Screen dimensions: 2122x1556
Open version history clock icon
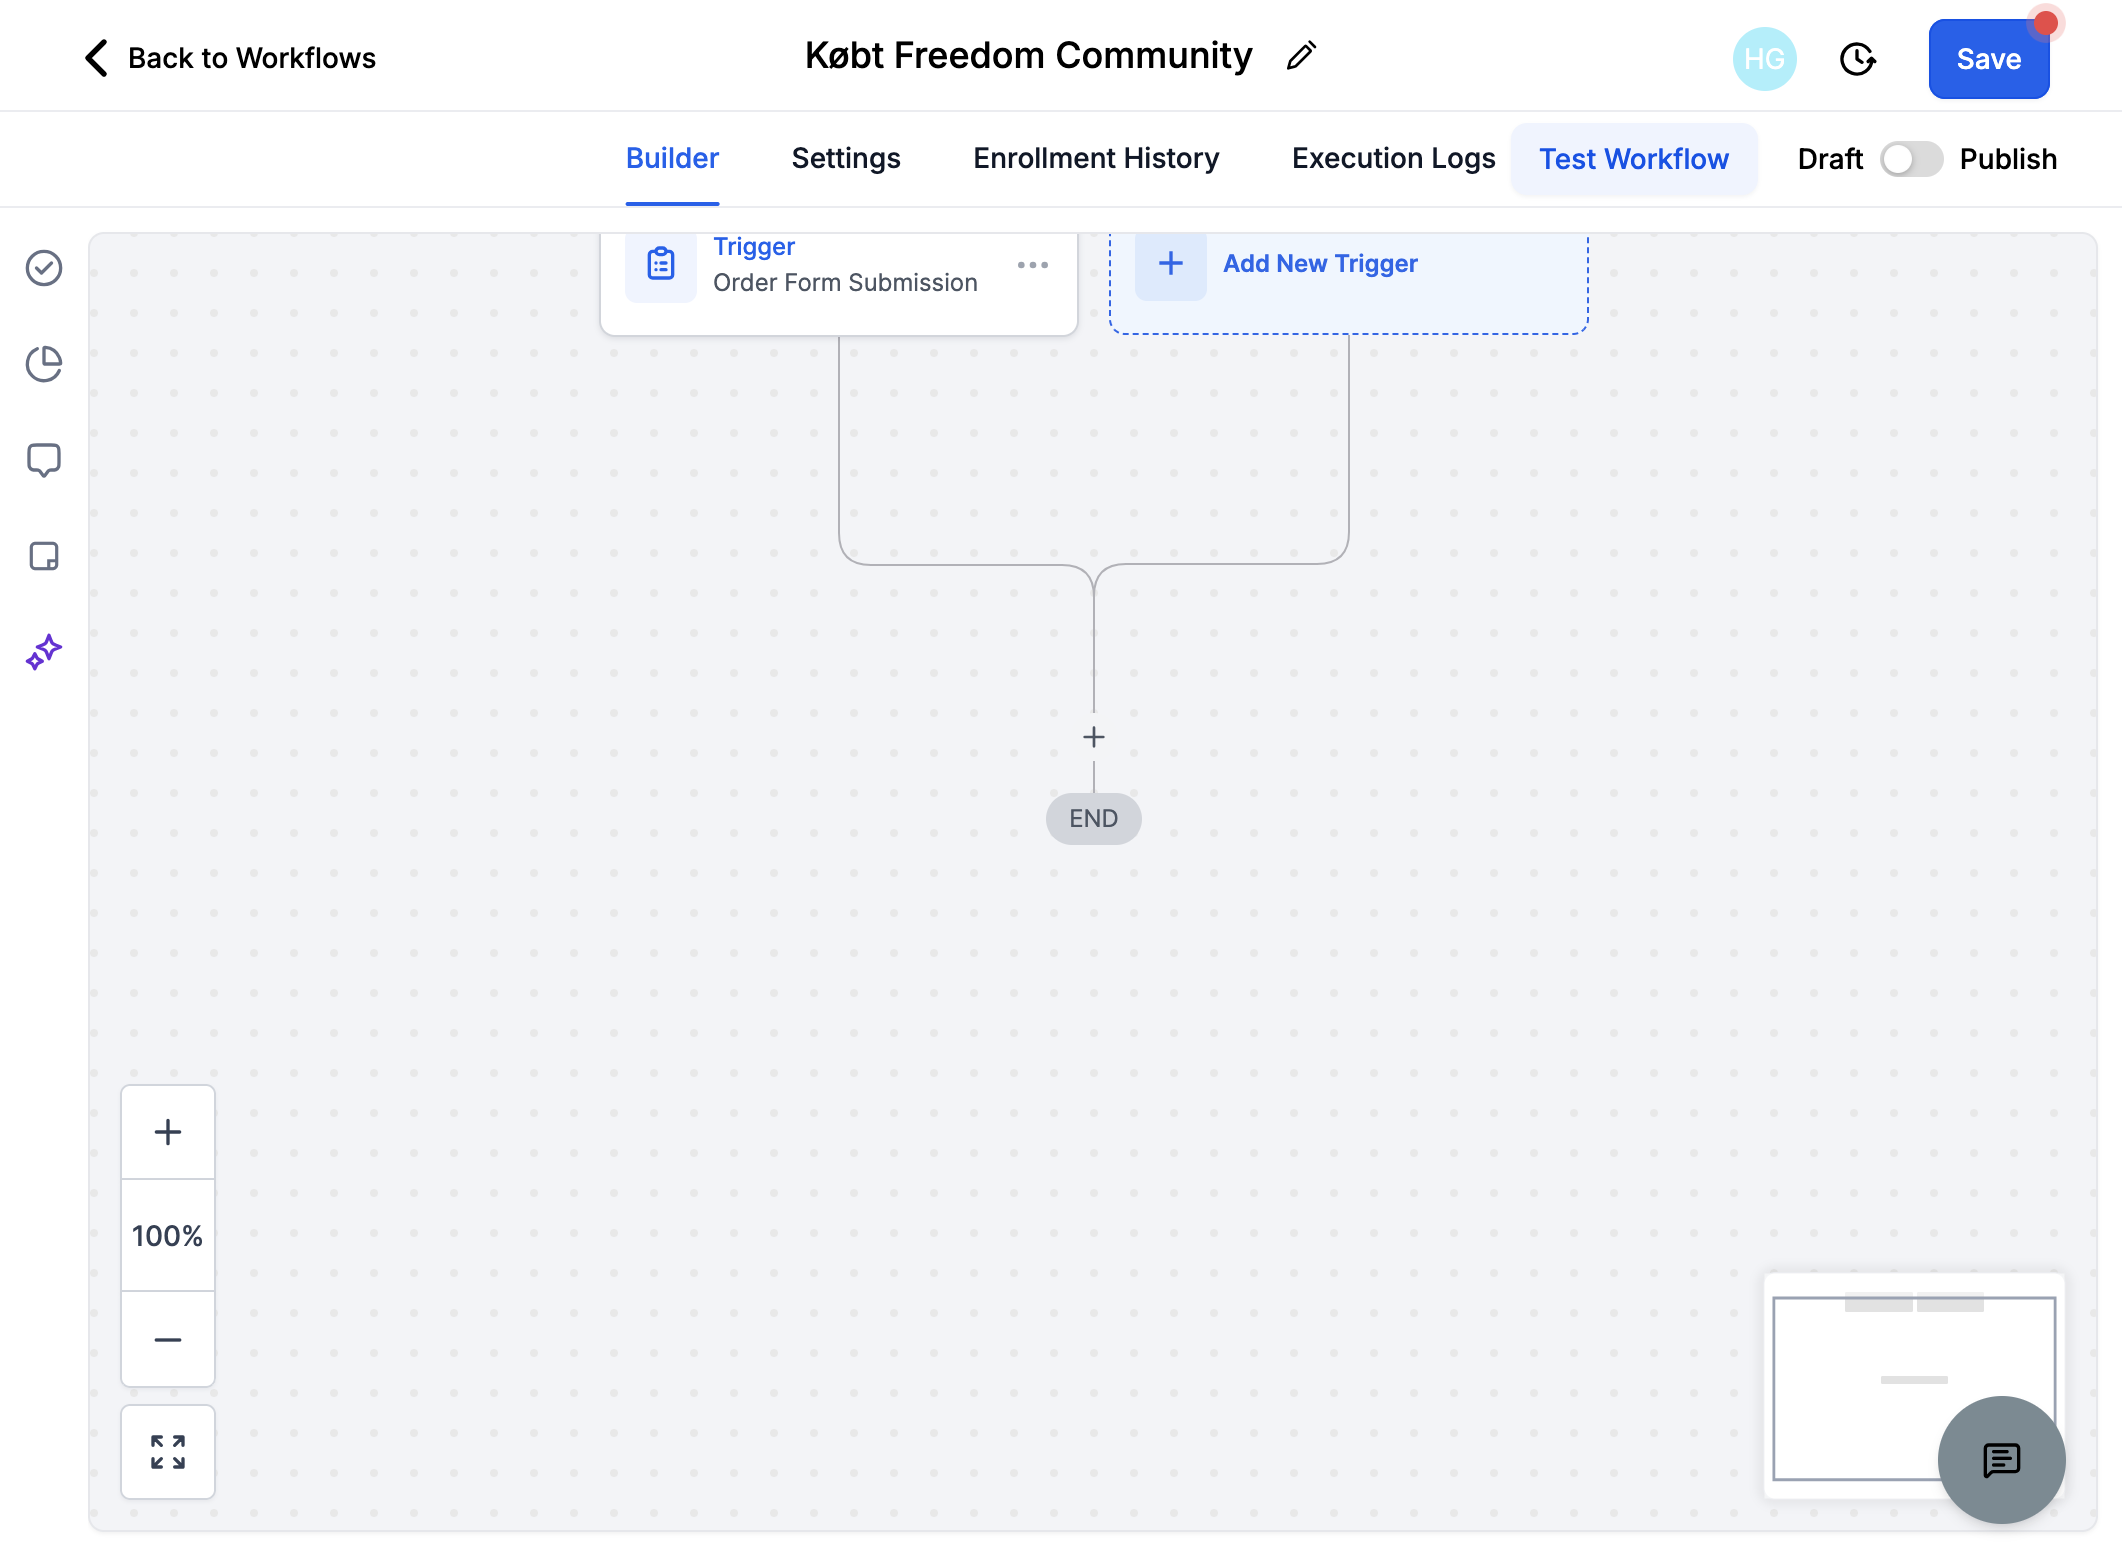1857,59
